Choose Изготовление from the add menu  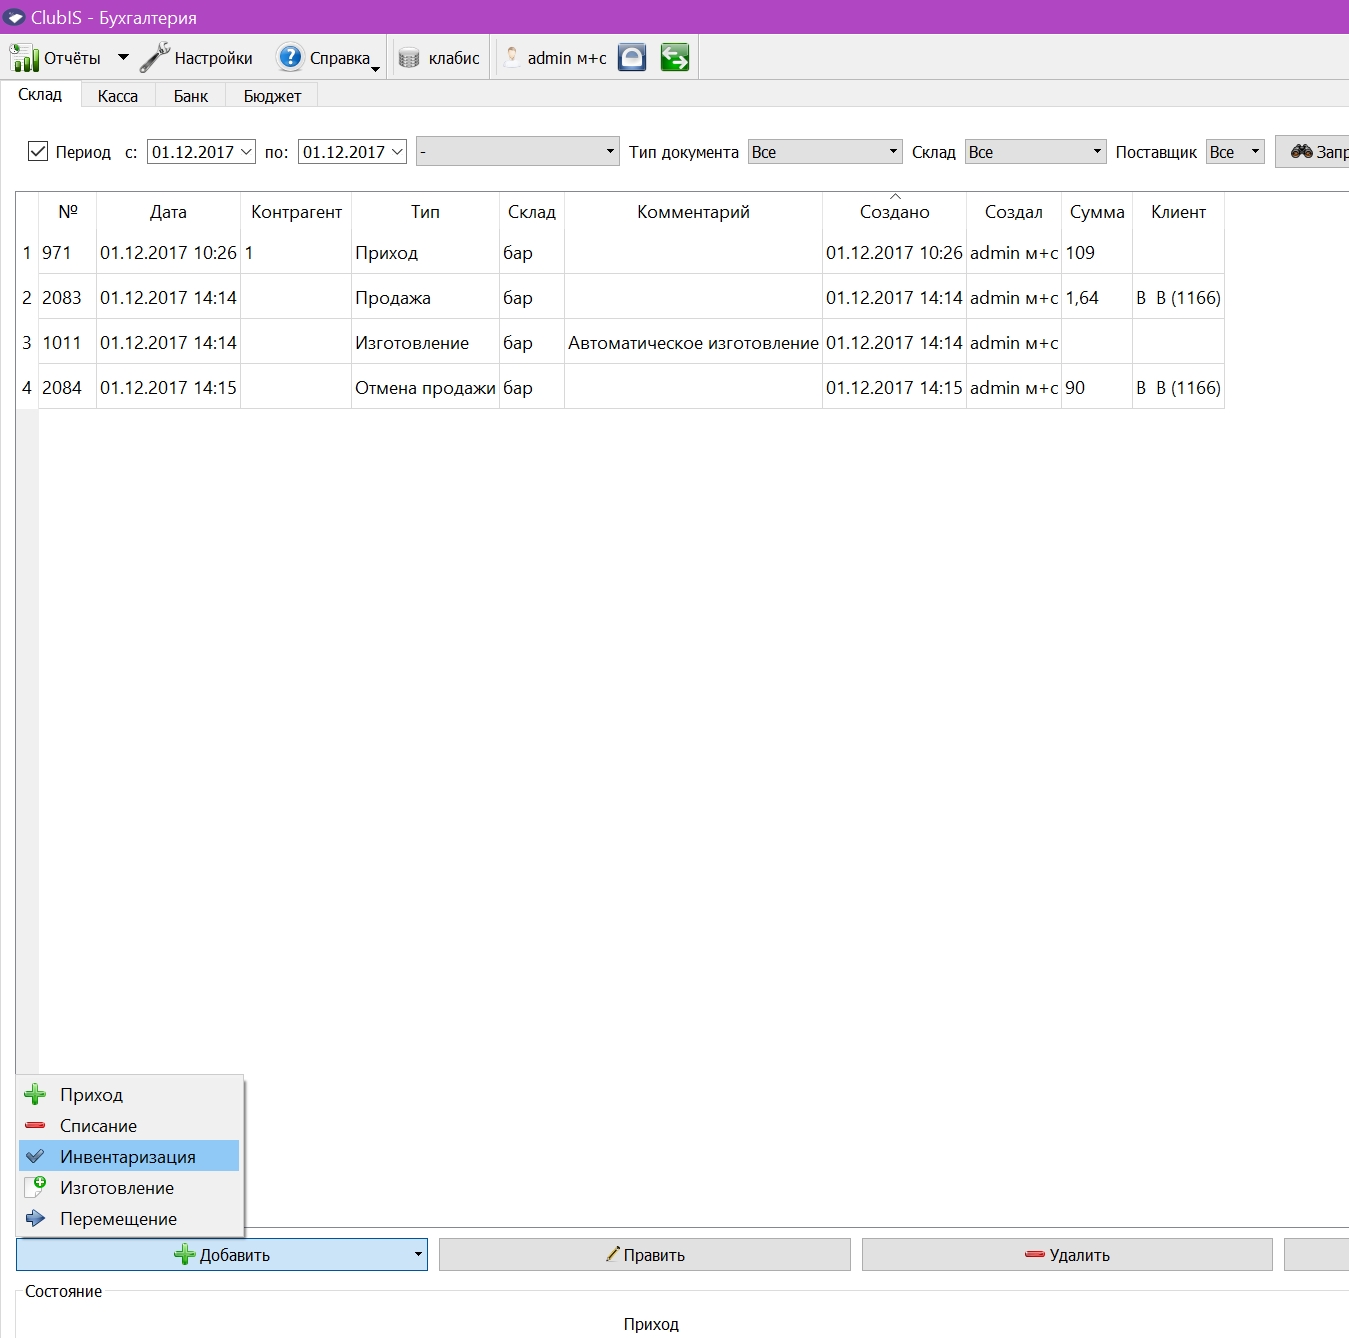[x=129, y=1187]
